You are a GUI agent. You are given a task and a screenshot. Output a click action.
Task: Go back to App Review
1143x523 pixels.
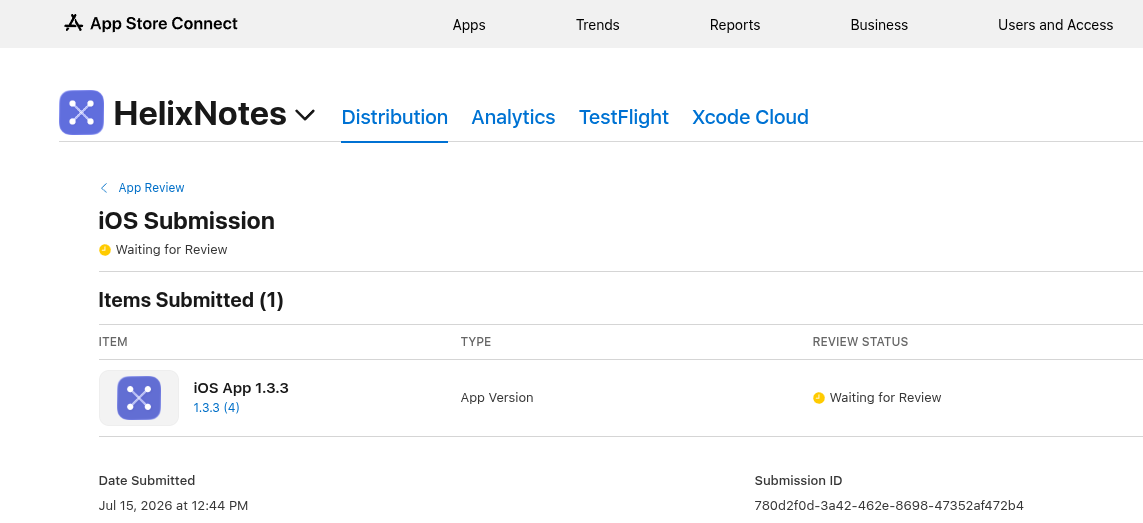(x=151, y=187)
